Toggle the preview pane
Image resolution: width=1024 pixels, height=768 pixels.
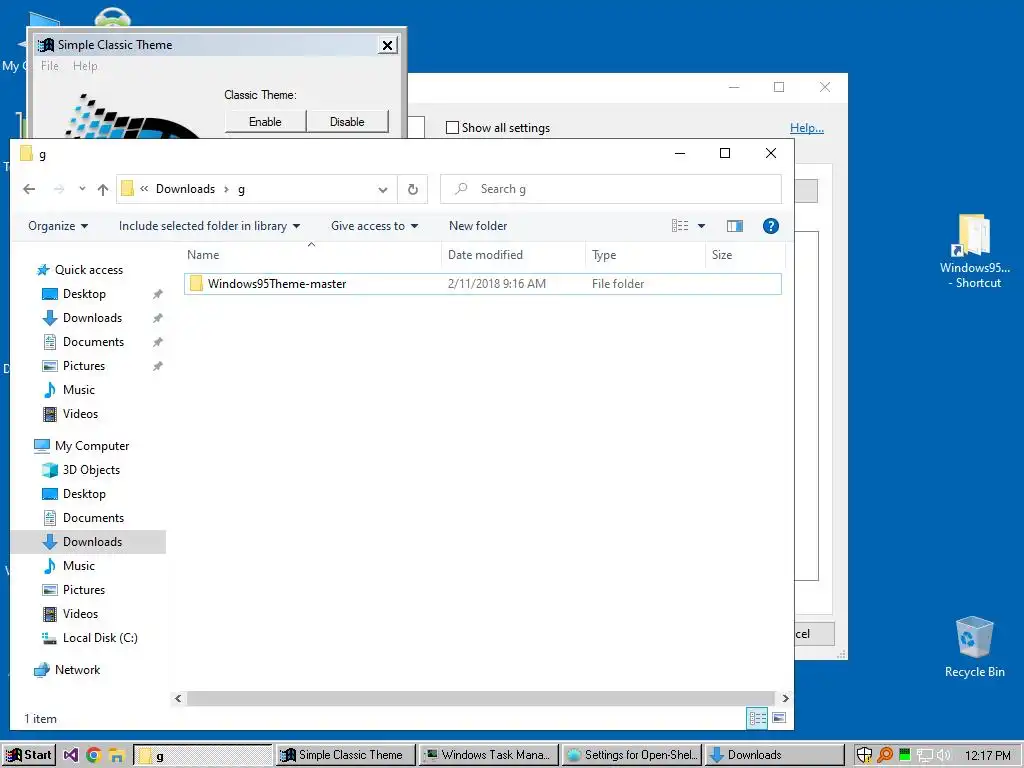point(735,226)
